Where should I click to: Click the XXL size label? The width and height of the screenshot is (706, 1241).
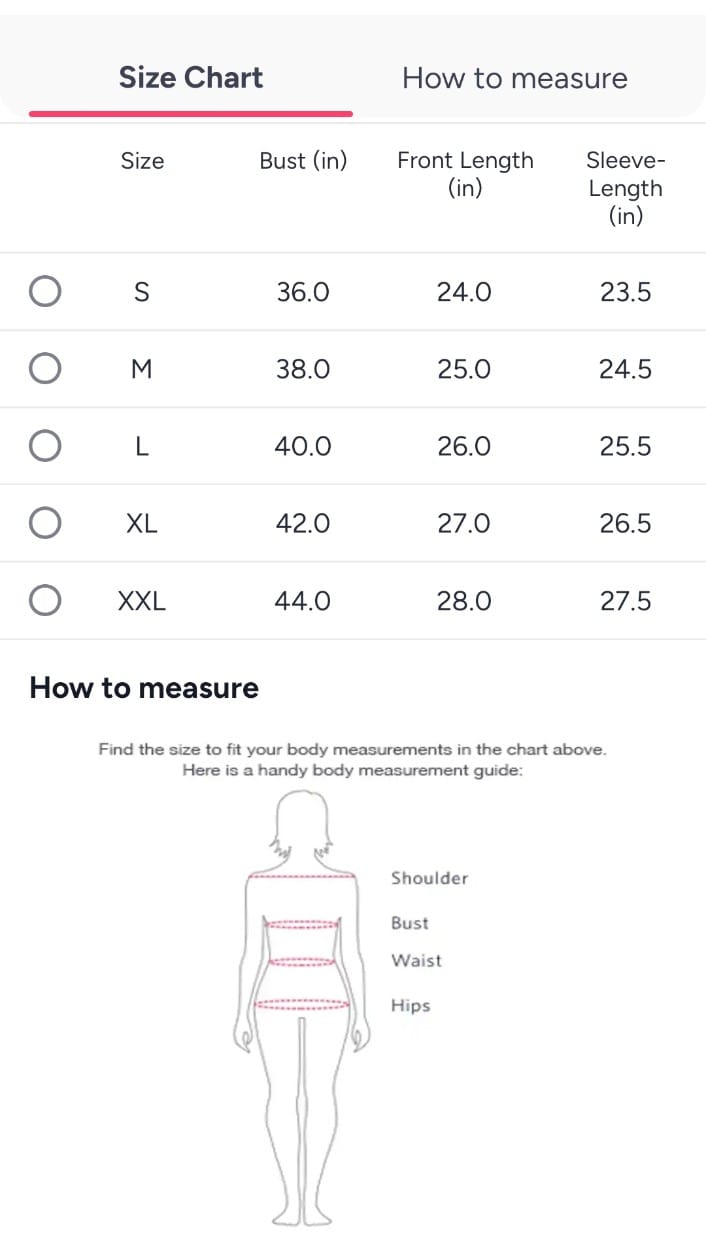pyautogui.click(x=142, y=601)
